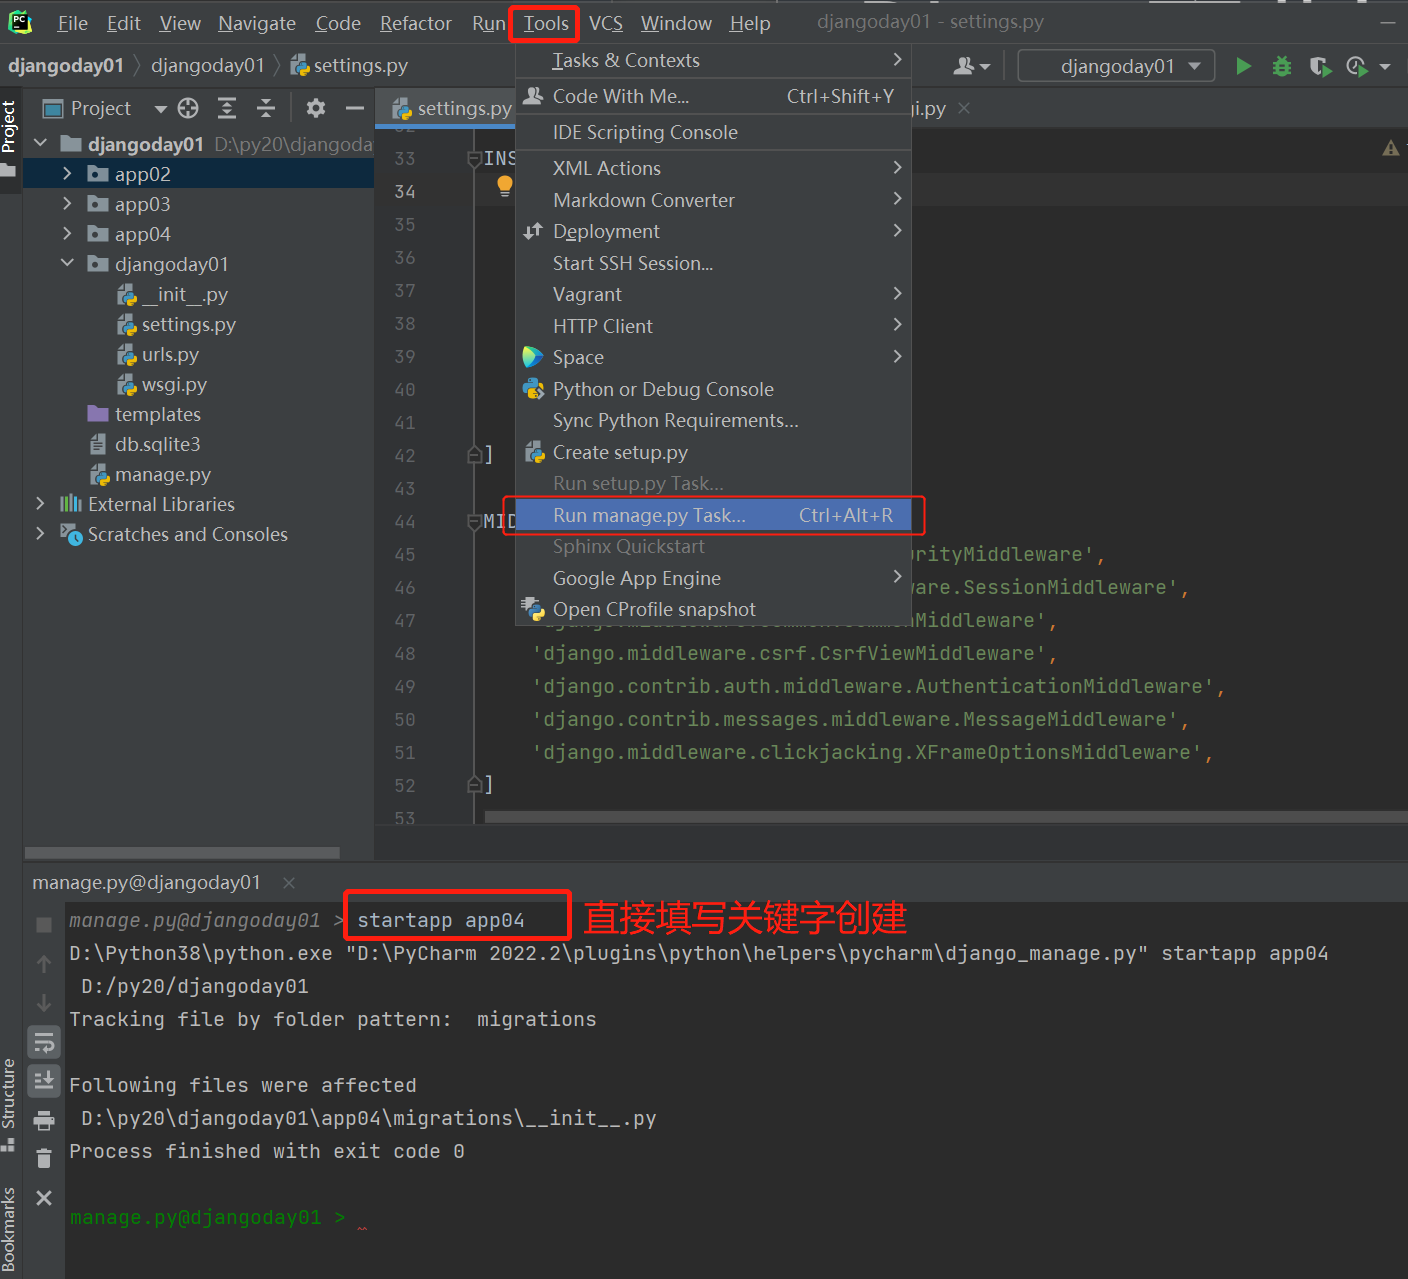This screenshot has width=1408, height=1279.
Task: Select Python or Debug Console menu item
Action: pos(713,389)
